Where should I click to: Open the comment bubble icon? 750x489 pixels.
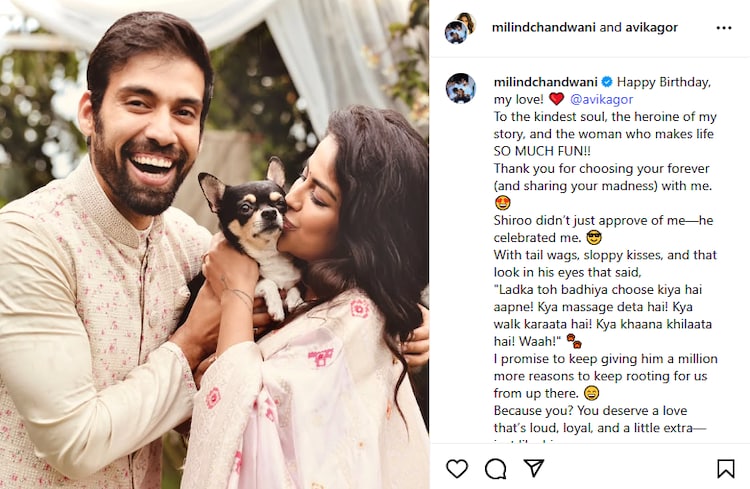[x=496, y=469]
